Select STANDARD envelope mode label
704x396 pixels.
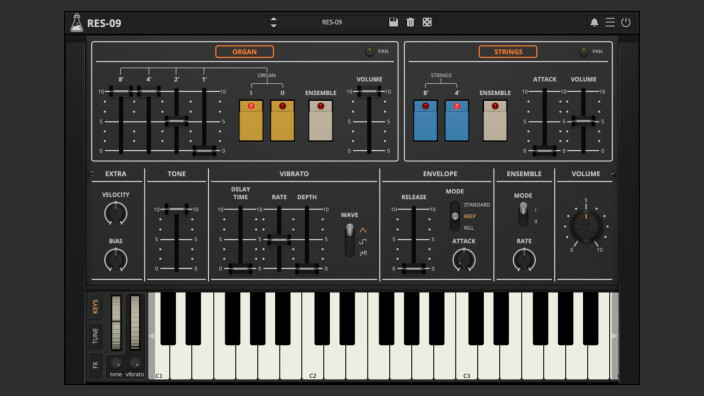click(476, 205)
